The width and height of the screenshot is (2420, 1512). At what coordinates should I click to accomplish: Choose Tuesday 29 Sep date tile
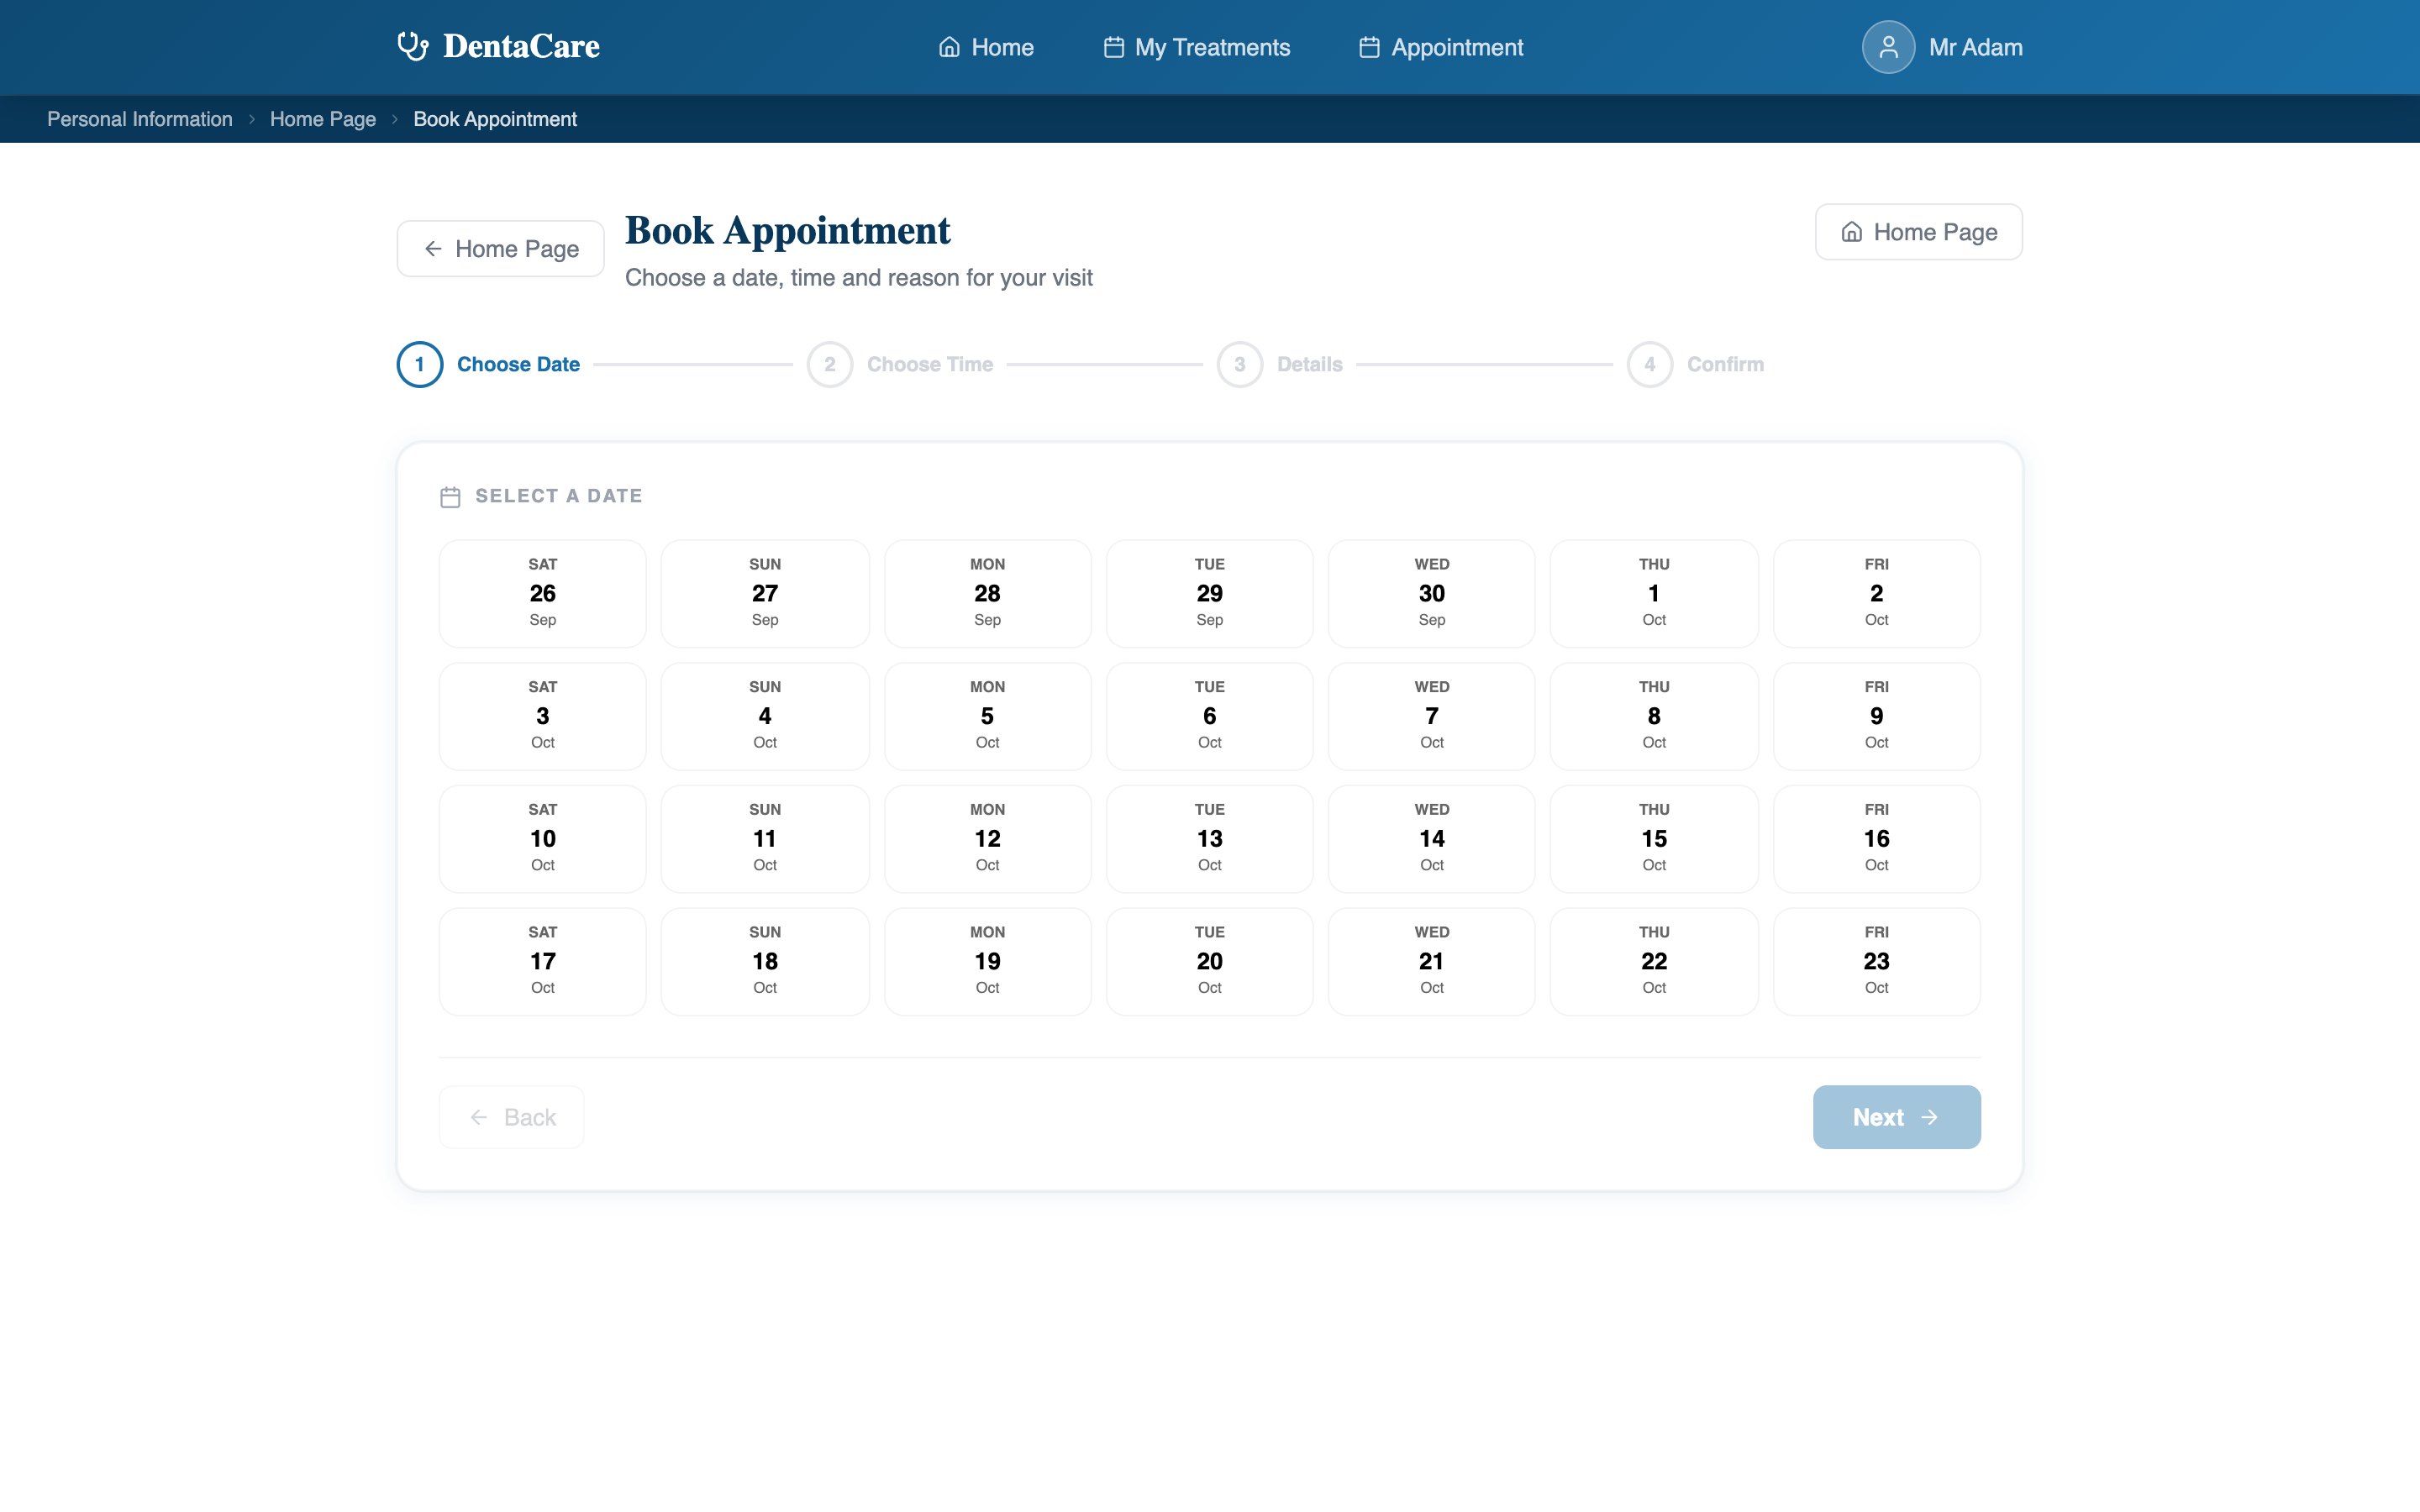1210,593
